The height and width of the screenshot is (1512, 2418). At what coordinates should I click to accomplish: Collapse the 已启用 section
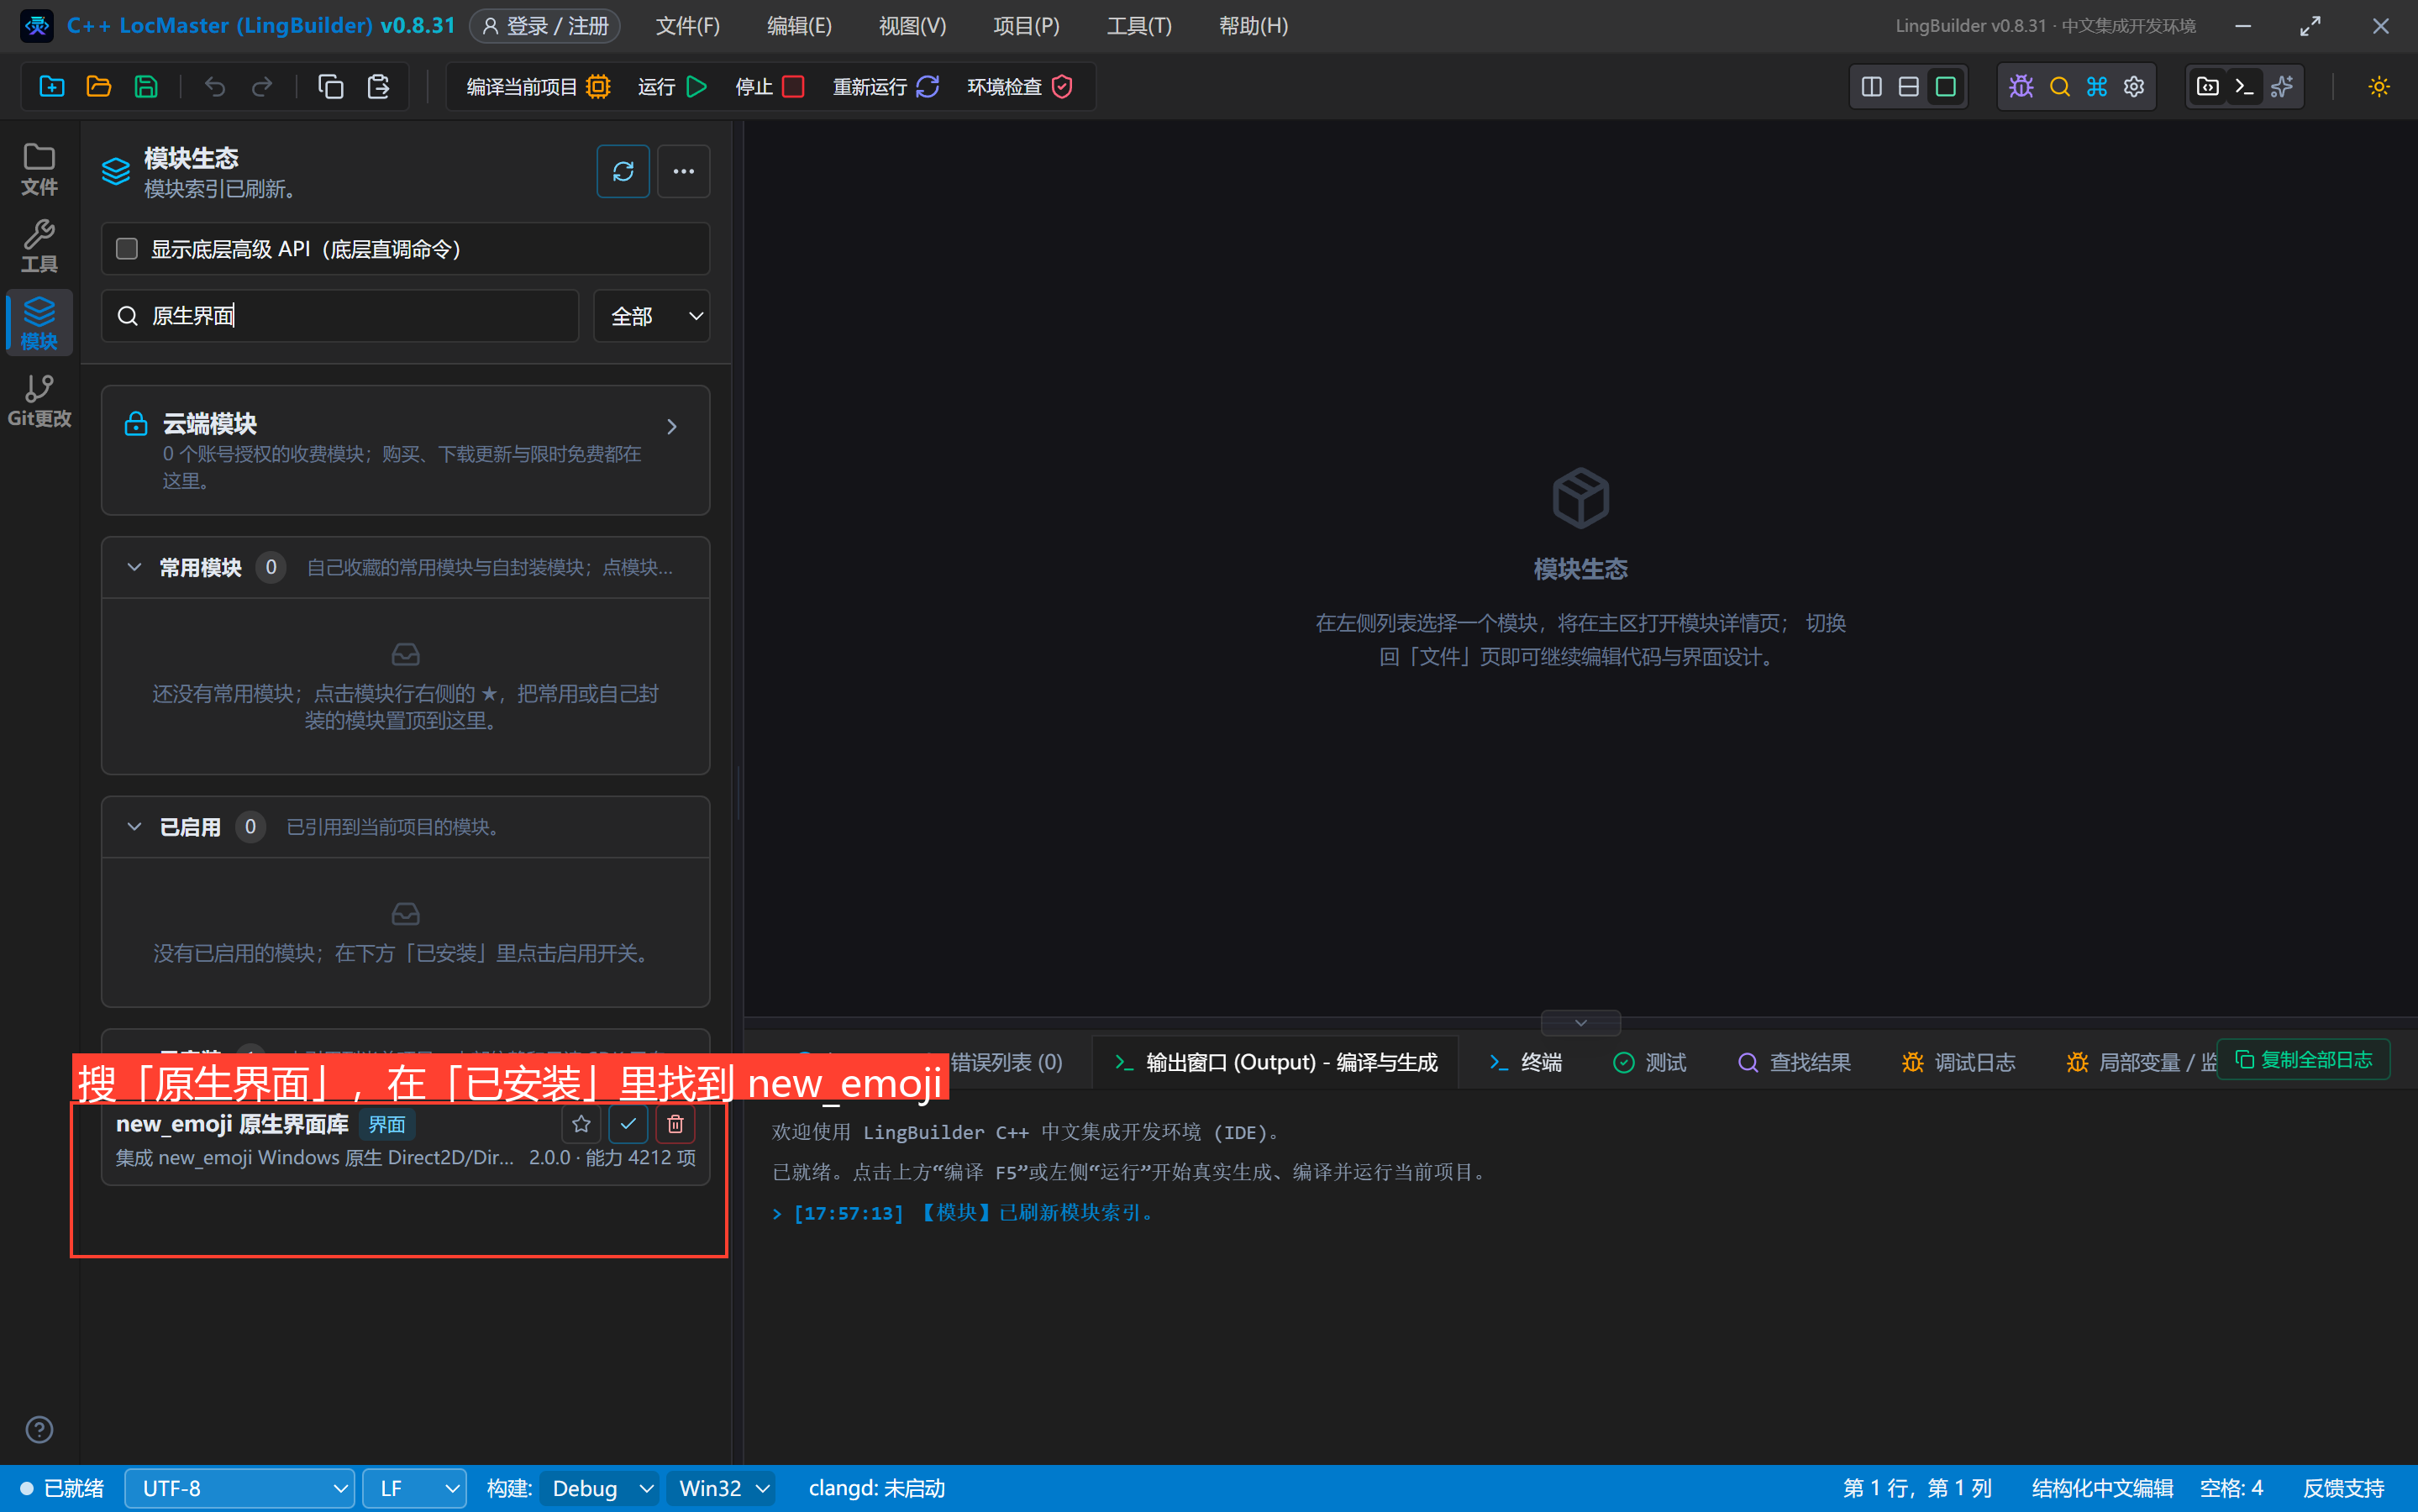[134, 826]
